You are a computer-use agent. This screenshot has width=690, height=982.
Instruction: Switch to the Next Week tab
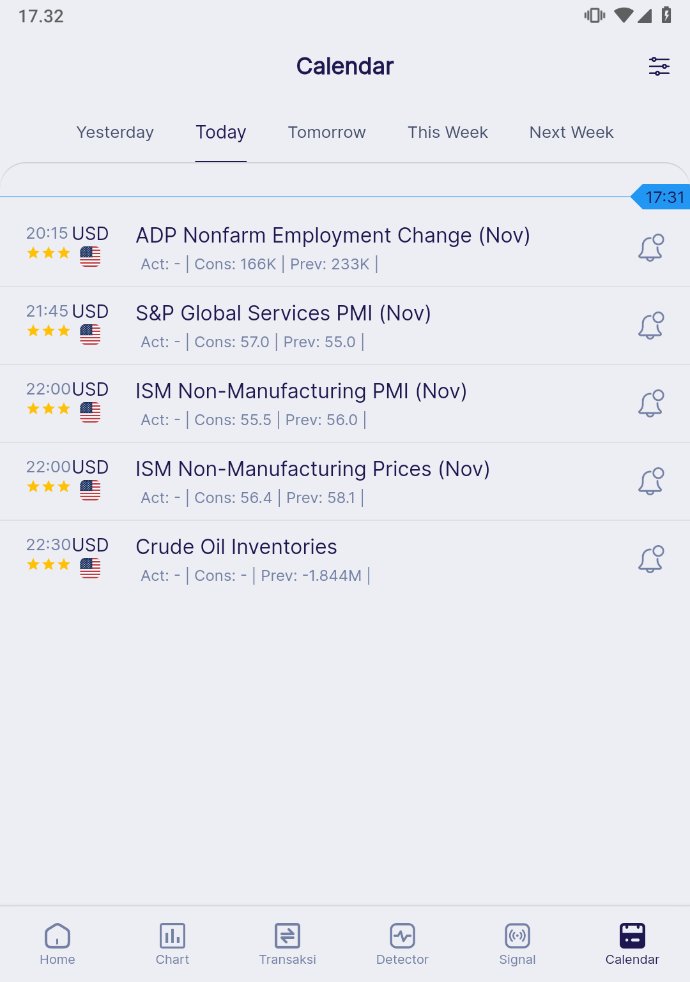click(571, 132)
